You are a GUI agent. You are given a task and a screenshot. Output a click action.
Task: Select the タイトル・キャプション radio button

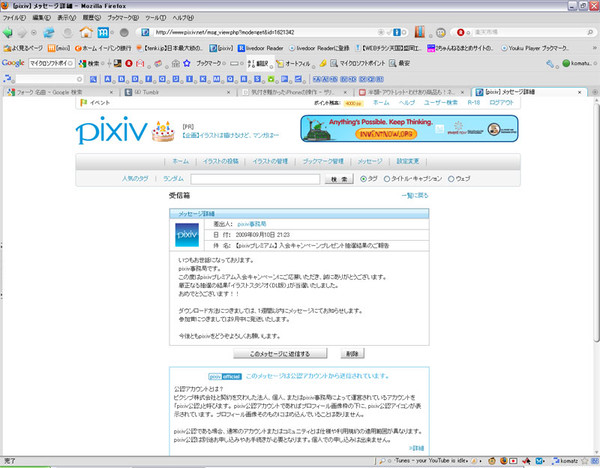pos(386,179)
